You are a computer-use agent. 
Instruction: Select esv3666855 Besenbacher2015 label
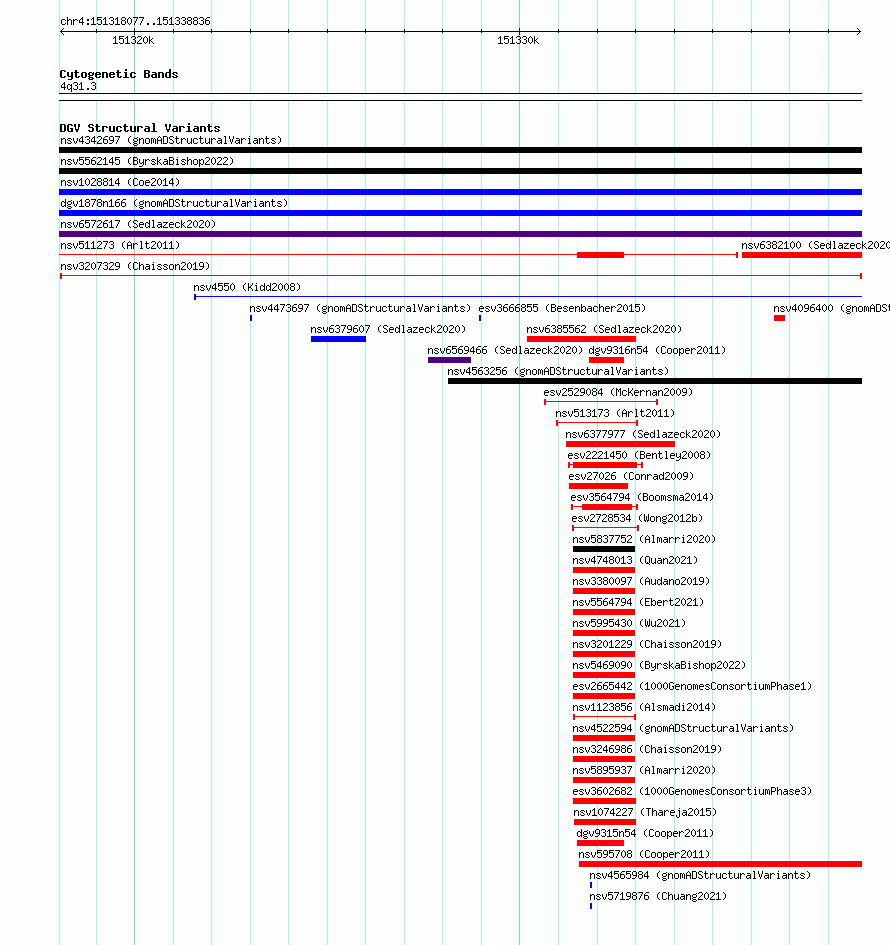coord(562,308)
